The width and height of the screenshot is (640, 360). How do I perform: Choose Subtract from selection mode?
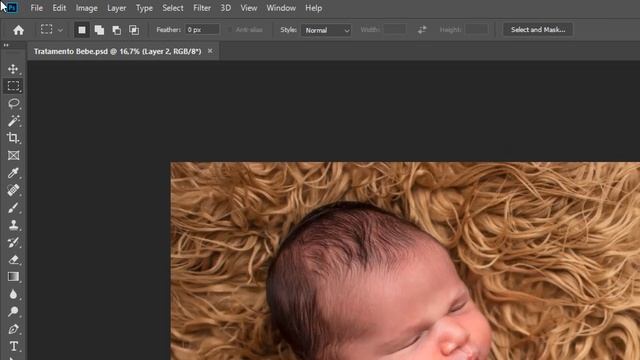click(x=117, y=30)
